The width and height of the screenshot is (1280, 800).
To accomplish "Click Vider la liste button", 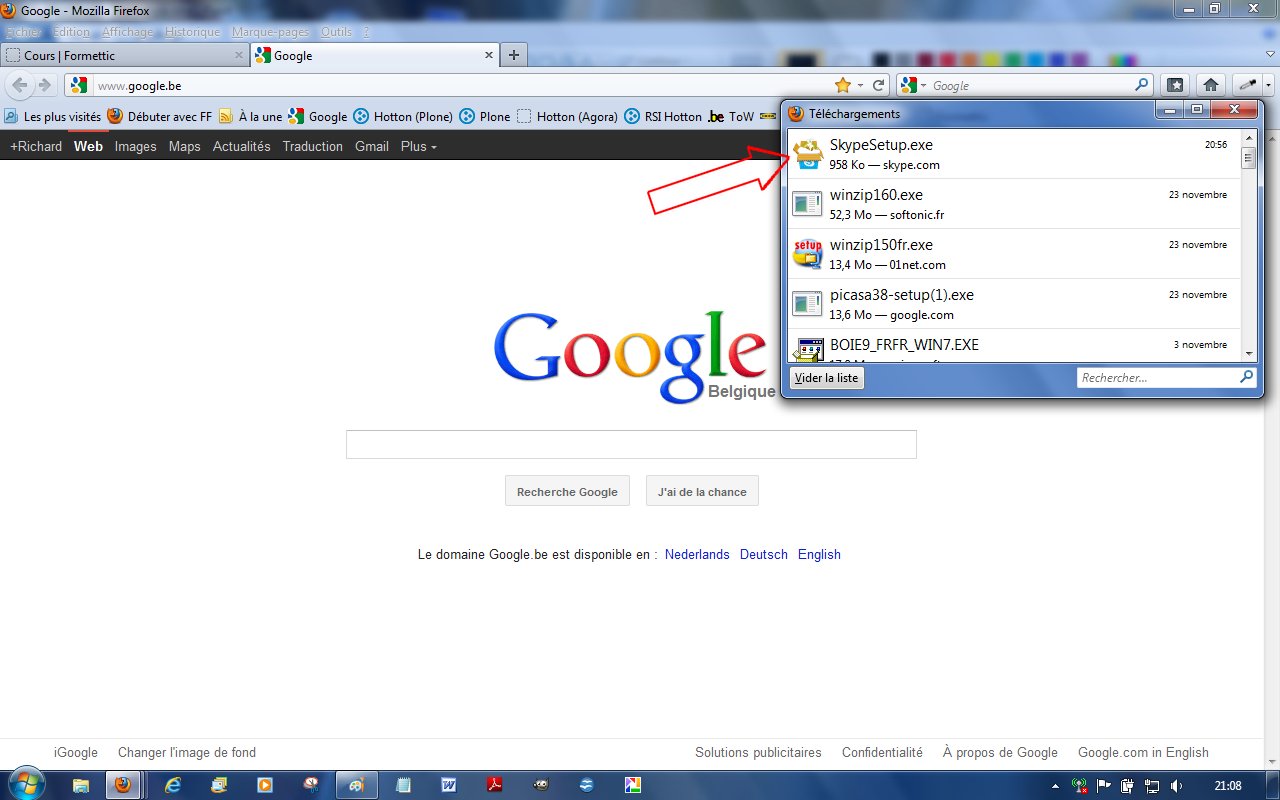I will click(x=826, y=378).
